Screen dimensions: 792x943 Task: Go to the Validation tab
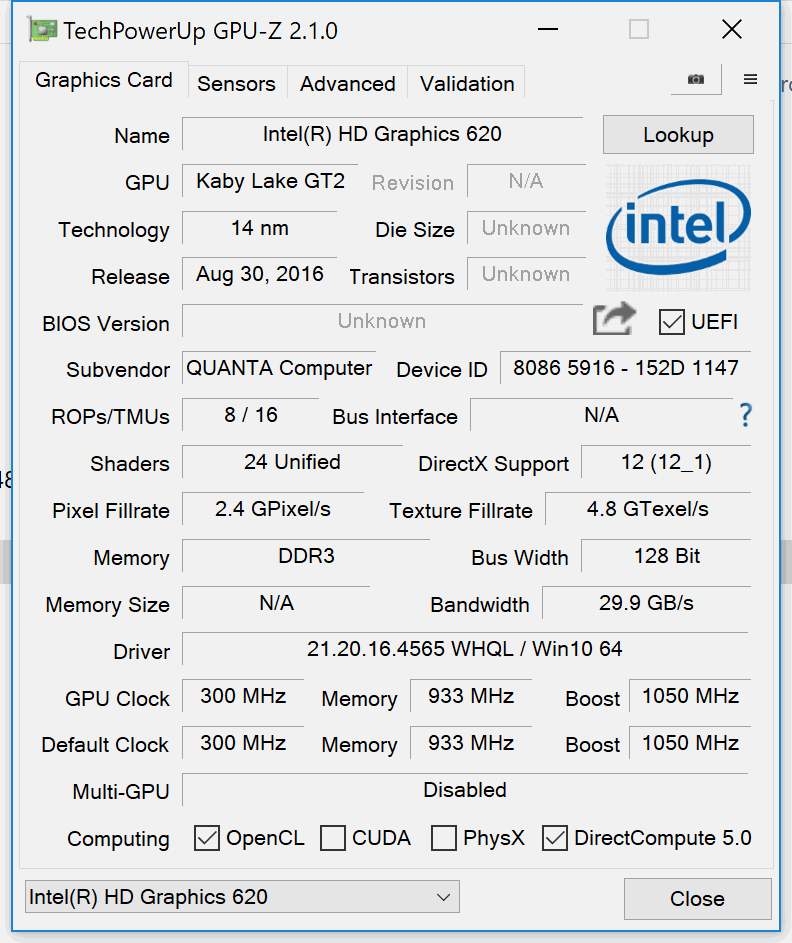[x=467, y=83]
